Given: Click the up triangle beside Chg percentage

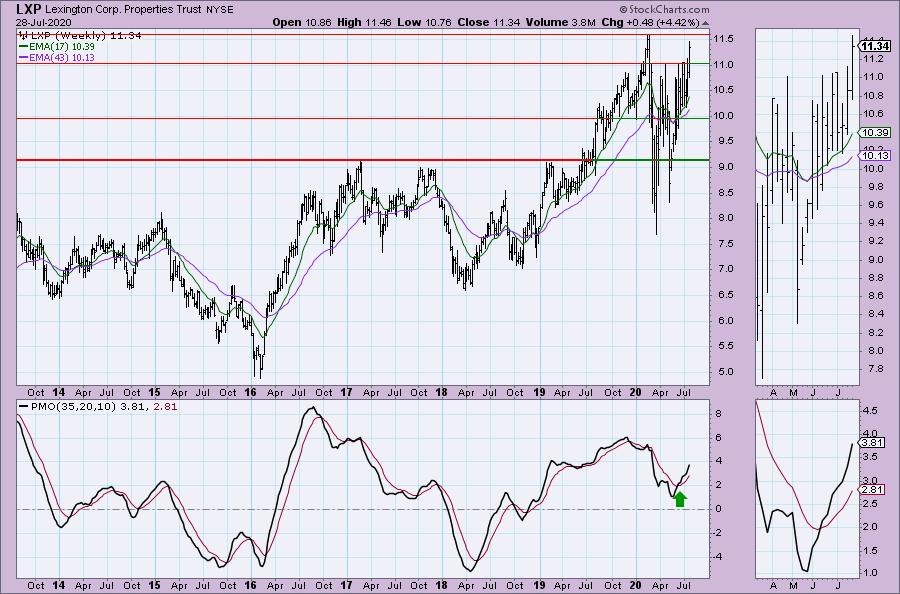Looking at the screenshot, I should [x=705, y=24].
